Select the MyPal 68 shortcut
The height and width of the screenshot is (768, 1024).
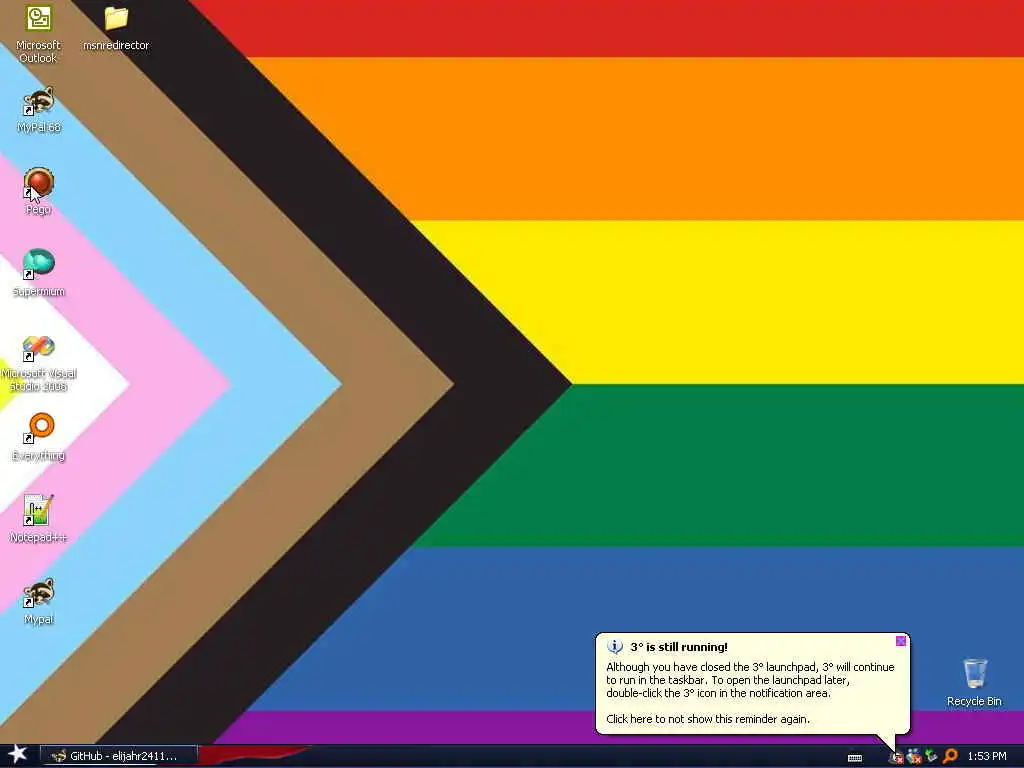coord(39,110)
